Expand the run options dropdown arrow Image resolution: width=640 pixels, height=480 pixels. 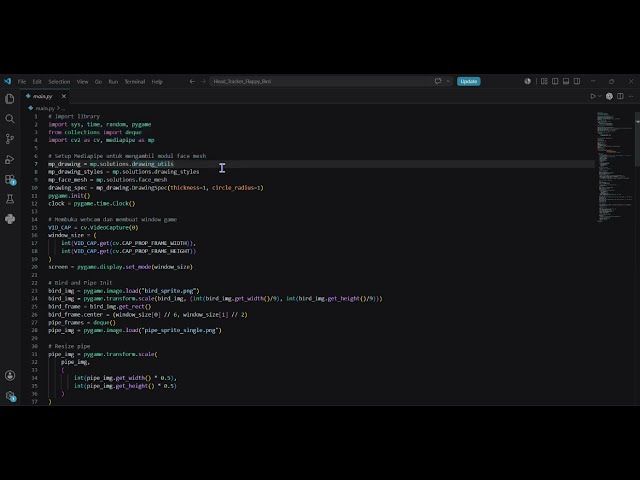point(600,96)
